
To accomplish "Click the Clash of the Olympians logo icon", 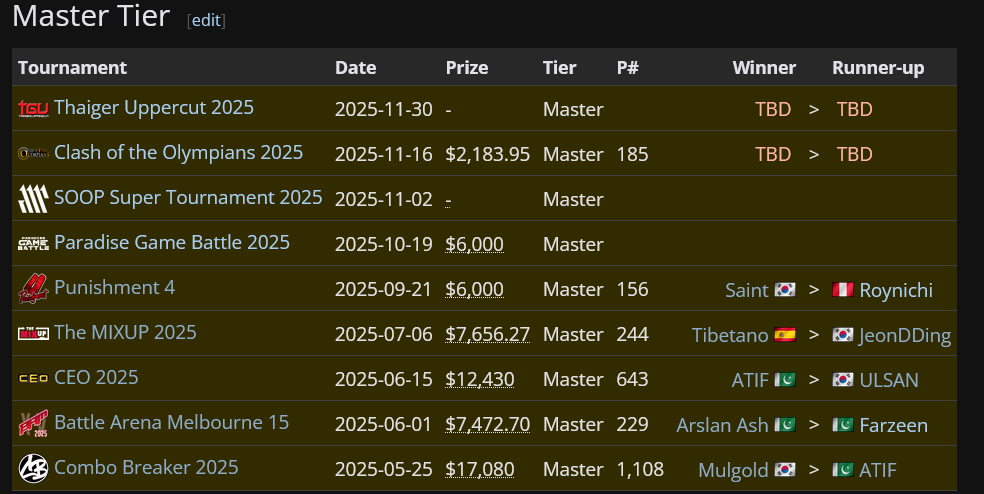I will click(x=33, y=153).
